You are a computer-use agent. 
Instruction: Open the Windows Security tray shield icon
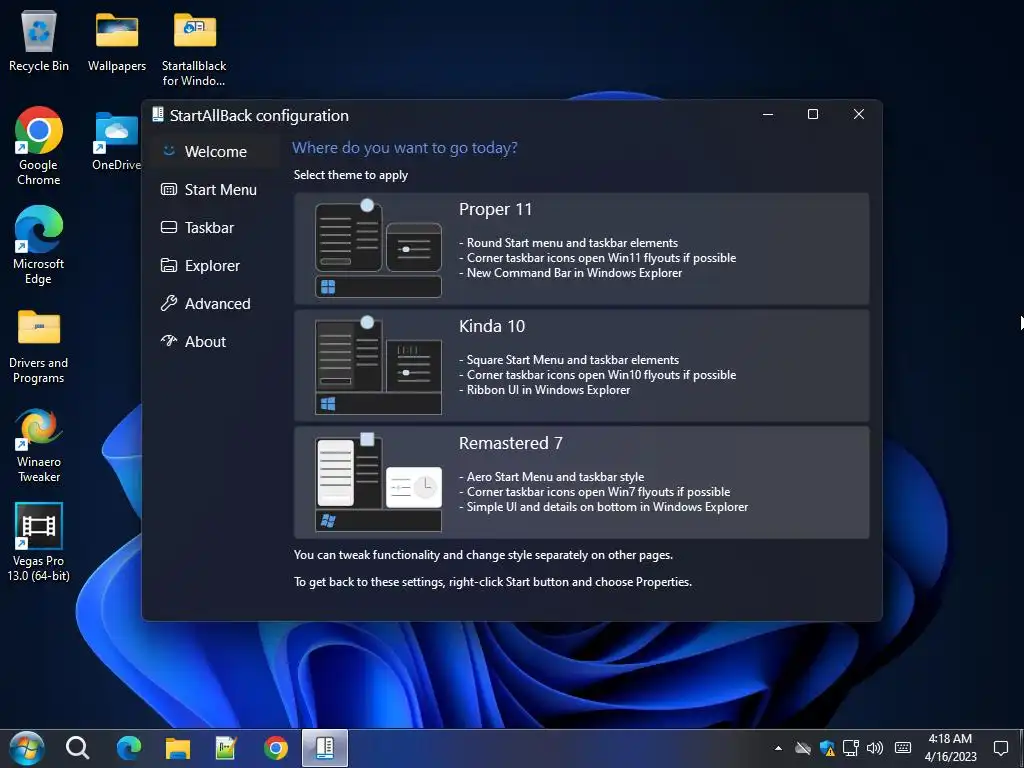[827, 748]
